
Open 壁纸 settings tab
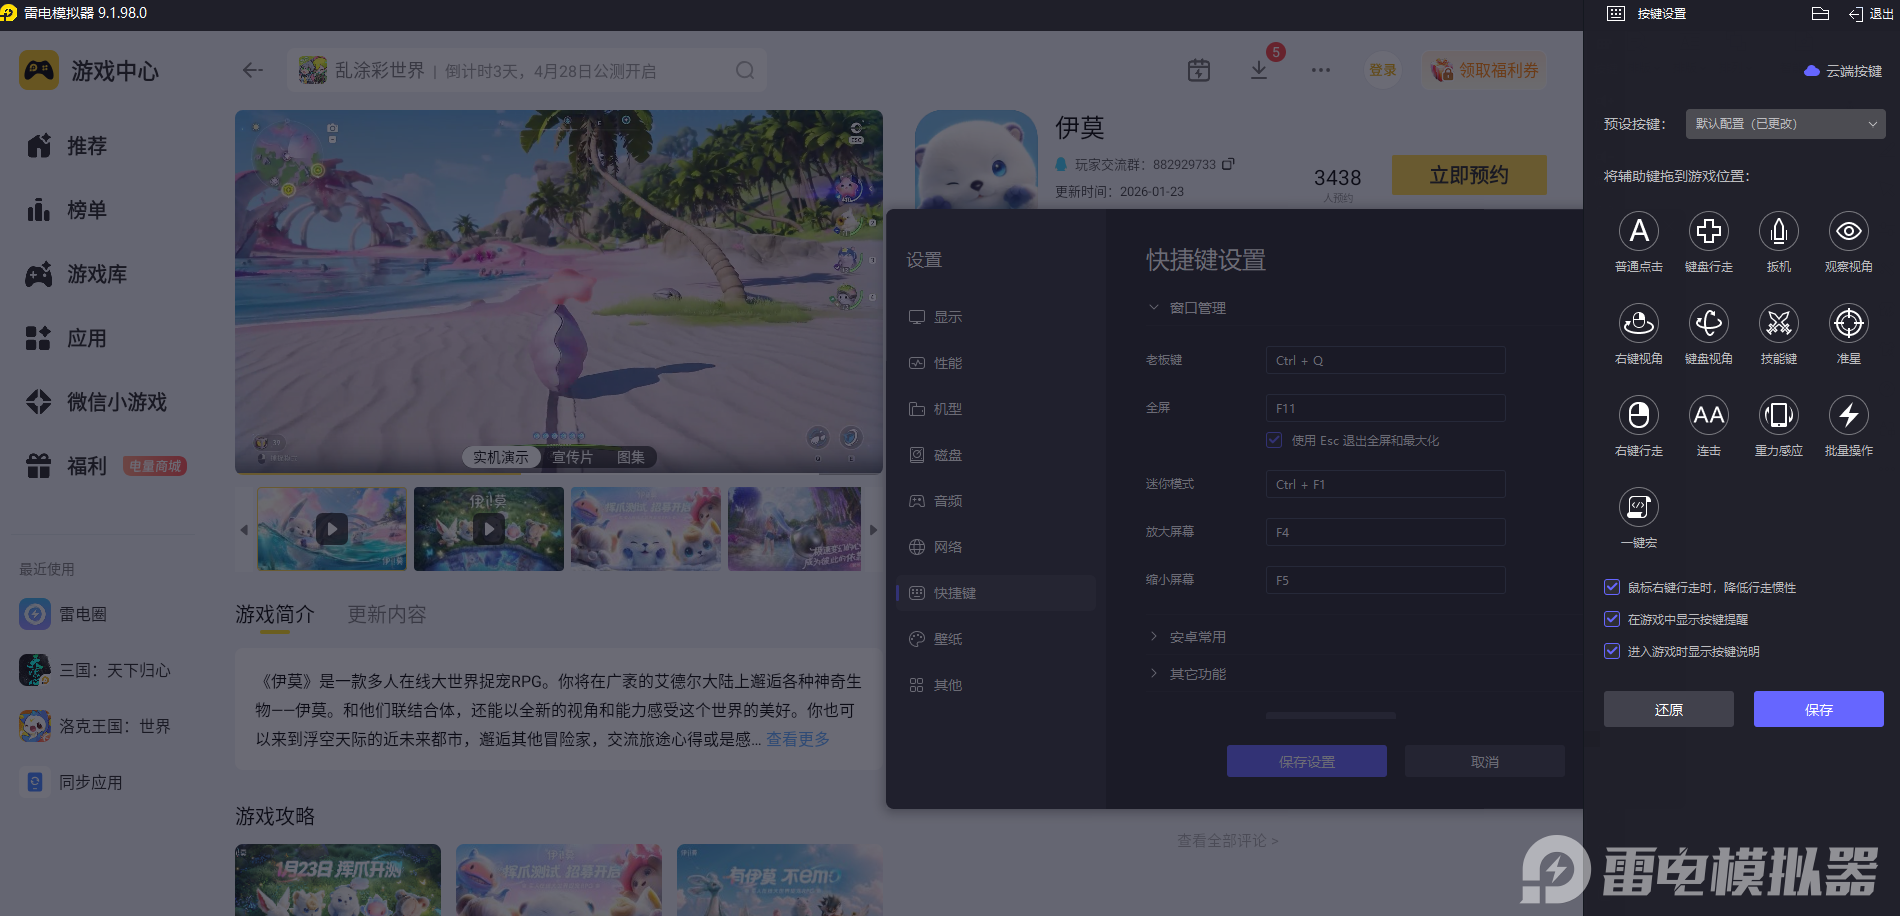(996, 639)
